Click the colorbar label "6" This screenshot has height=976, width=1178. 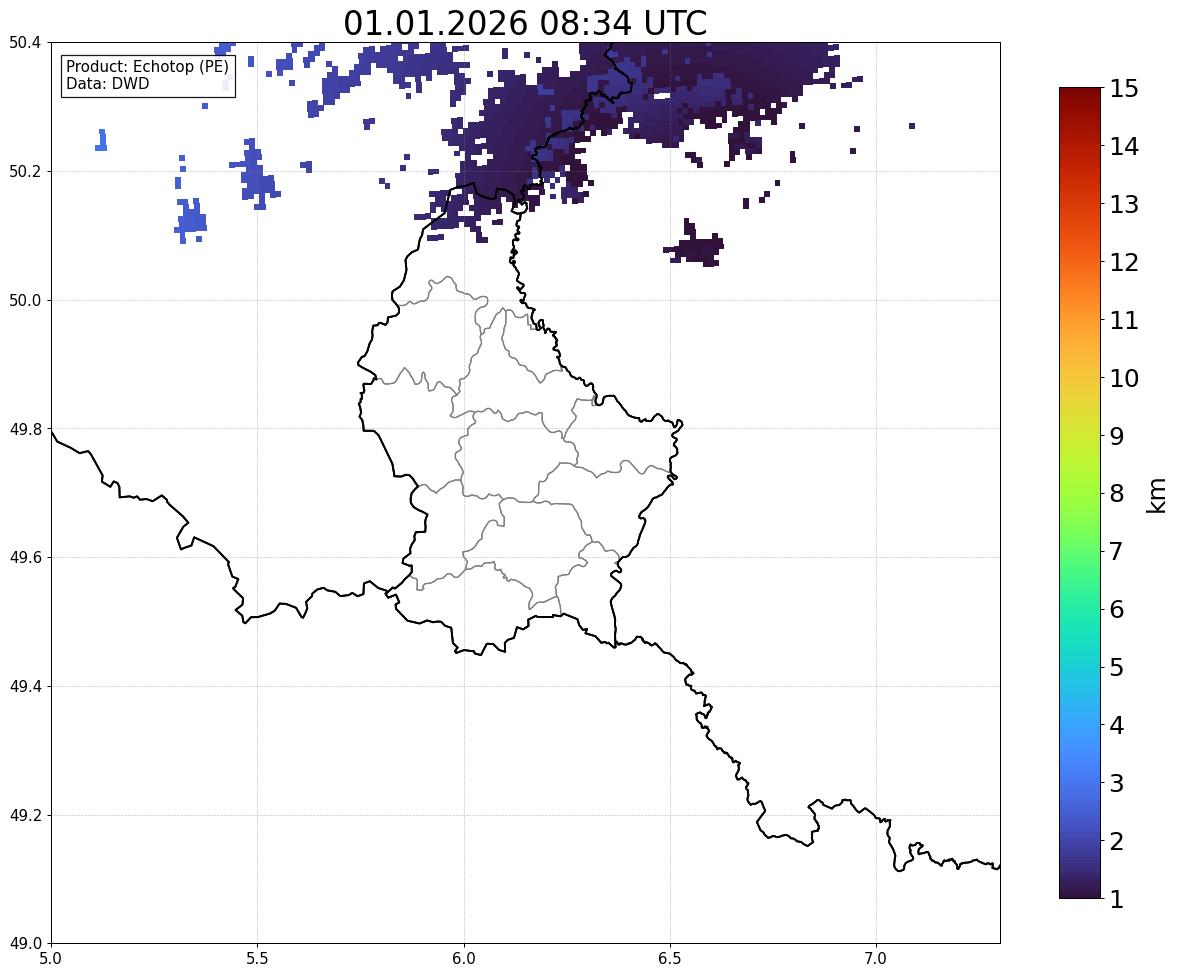point(1117,609)
